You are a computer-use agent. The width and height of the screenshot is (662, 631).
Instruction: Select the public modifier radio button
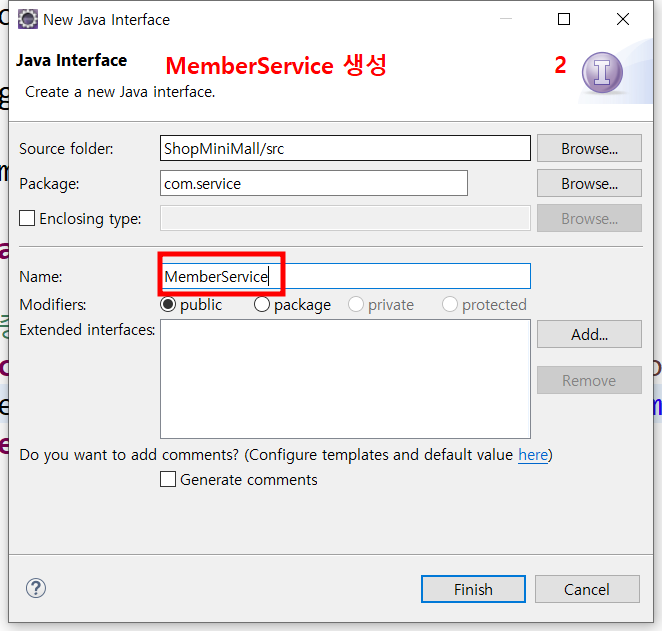[168, 304]
